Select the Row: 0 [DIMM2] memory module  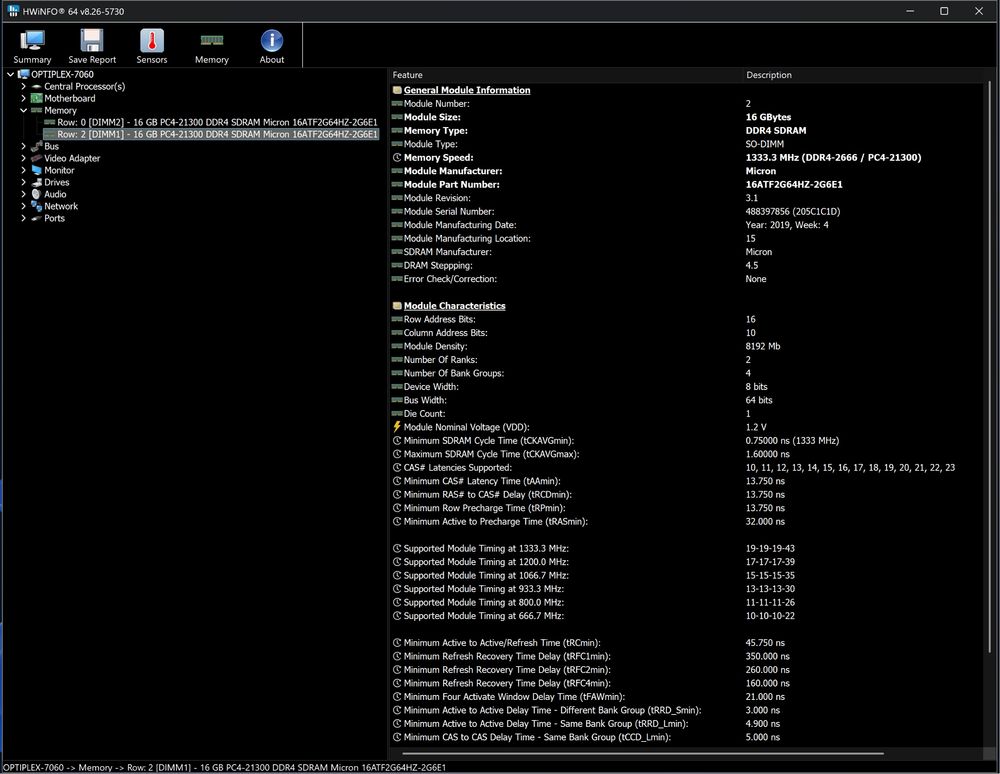click(217, 122)
